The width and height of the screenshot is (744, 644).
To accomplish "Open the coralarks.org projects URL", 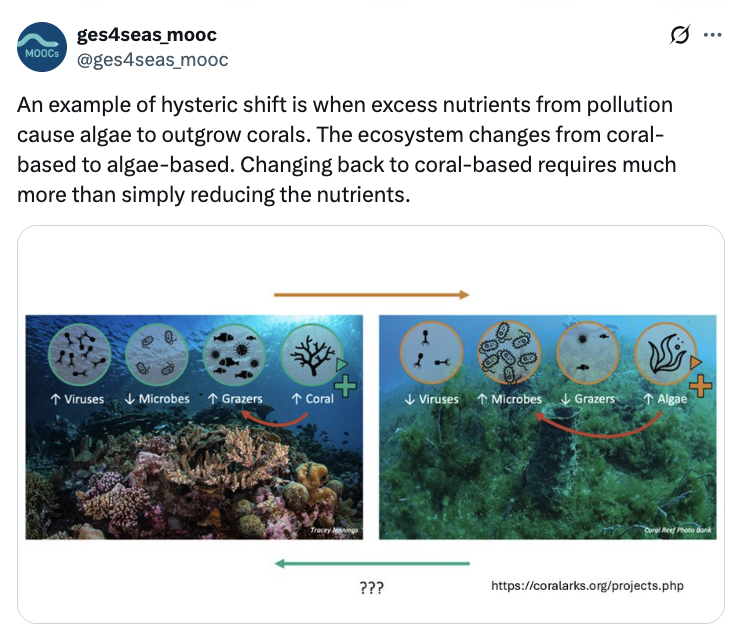I will [588, 585].
